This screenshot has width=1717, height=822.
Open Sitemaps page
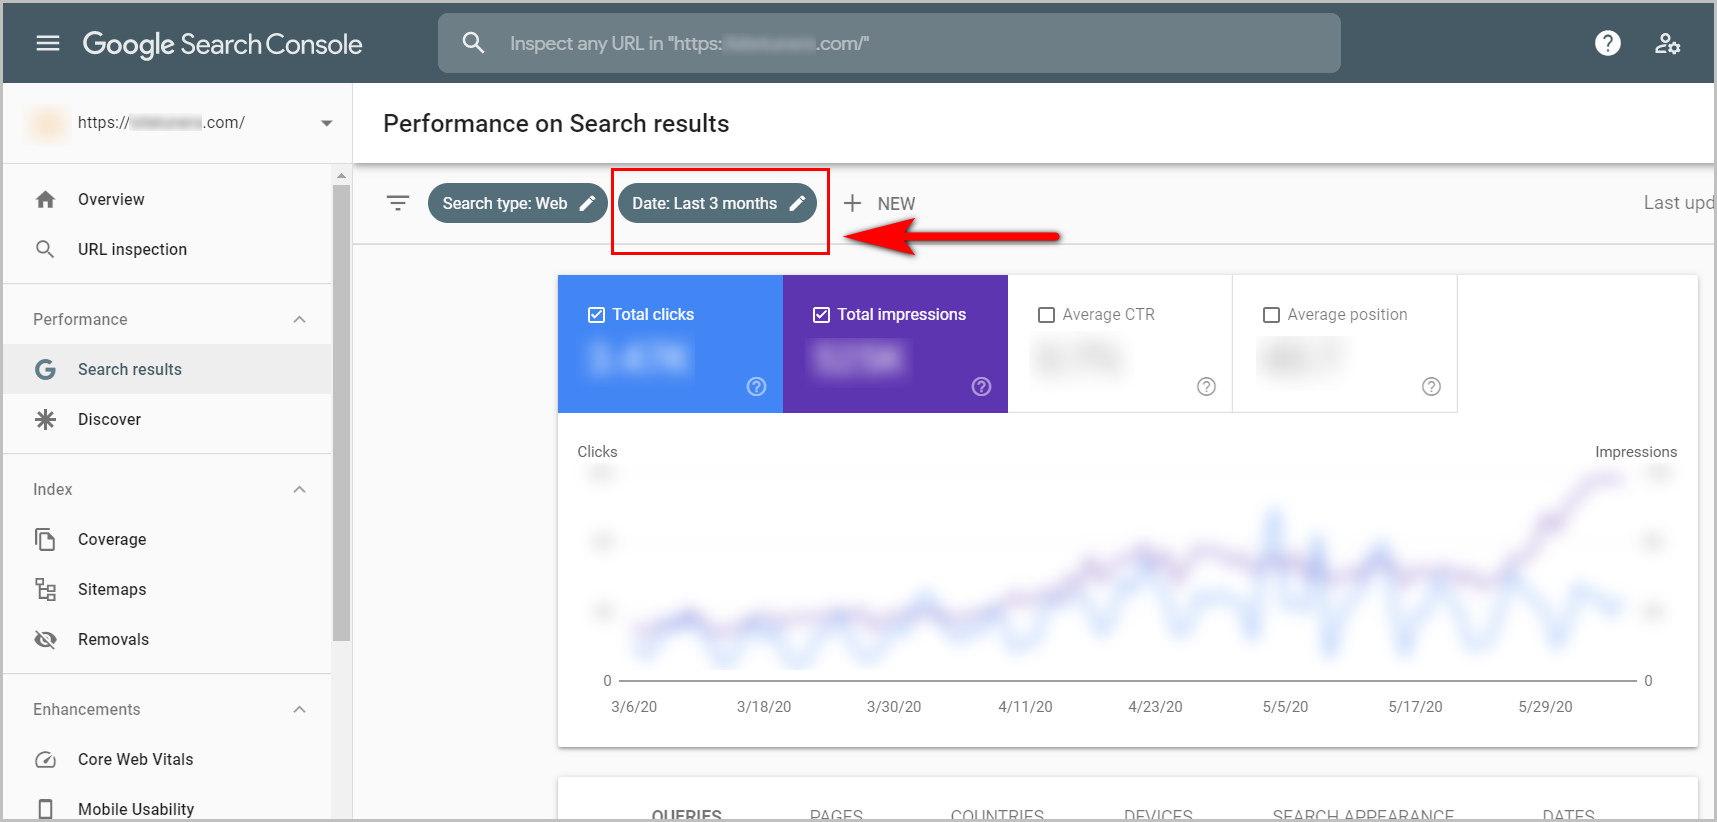tap(167, 589)
